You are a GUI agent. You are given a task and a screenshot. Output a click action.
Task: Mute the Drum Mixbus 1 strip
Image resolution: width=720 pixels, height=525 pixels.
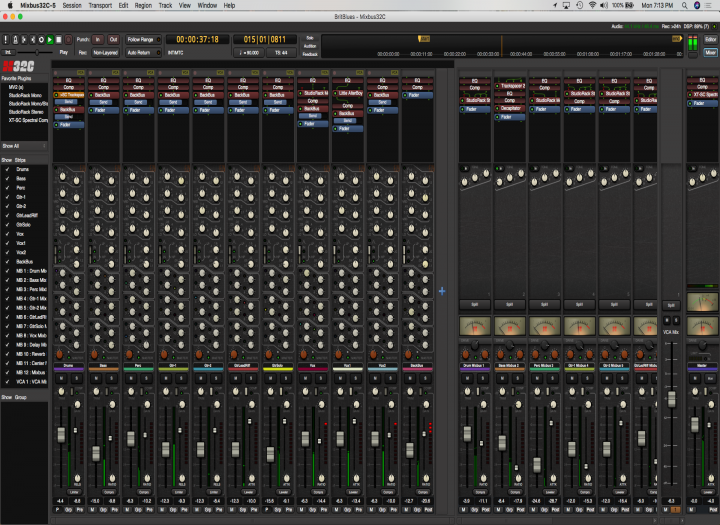[467, 378]
